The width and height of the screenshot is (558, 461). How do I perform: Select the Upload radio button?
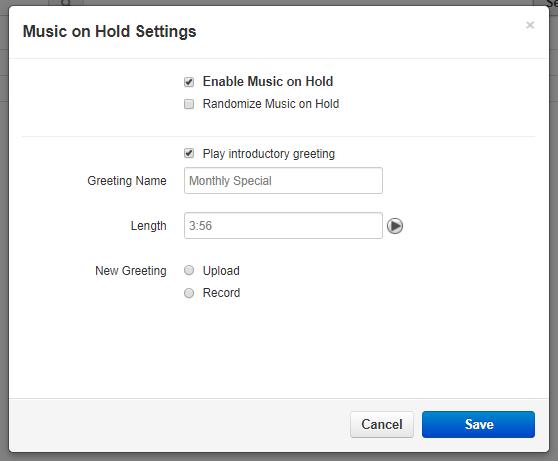[x=189, y=270]
